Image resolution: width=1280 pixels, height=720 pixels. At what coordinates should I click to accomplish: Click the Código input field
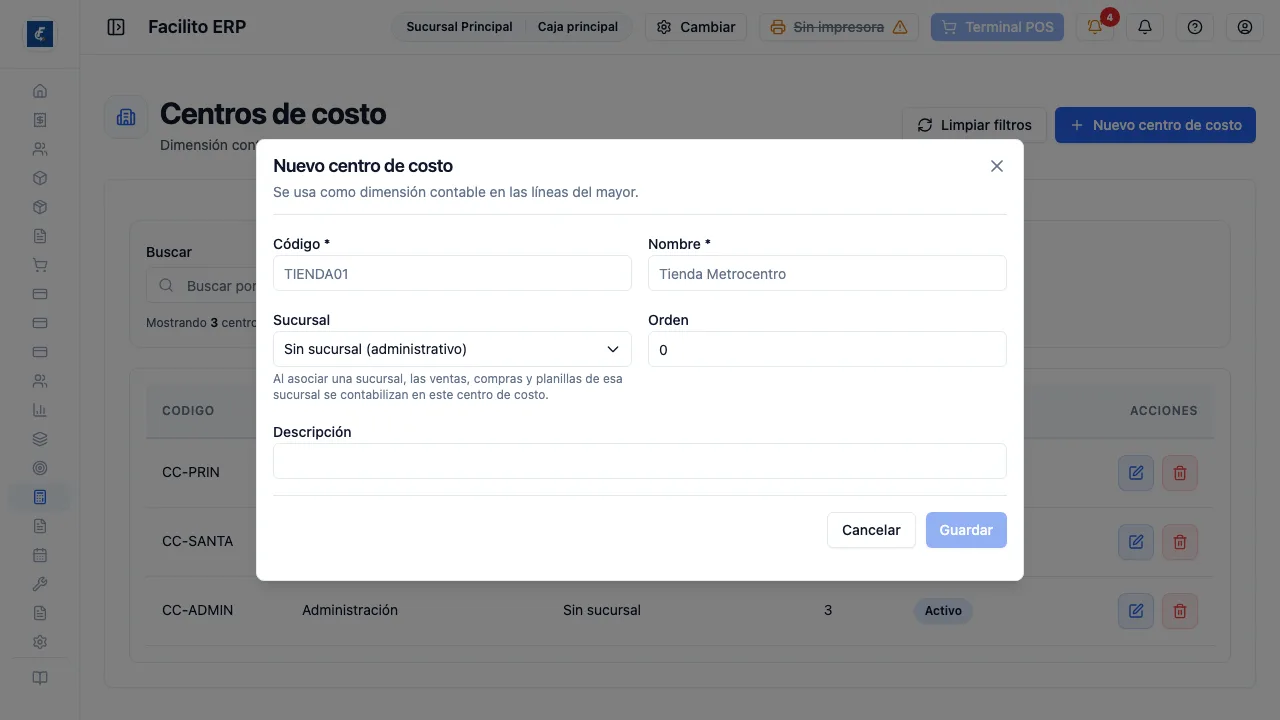[x=452, y=273]
